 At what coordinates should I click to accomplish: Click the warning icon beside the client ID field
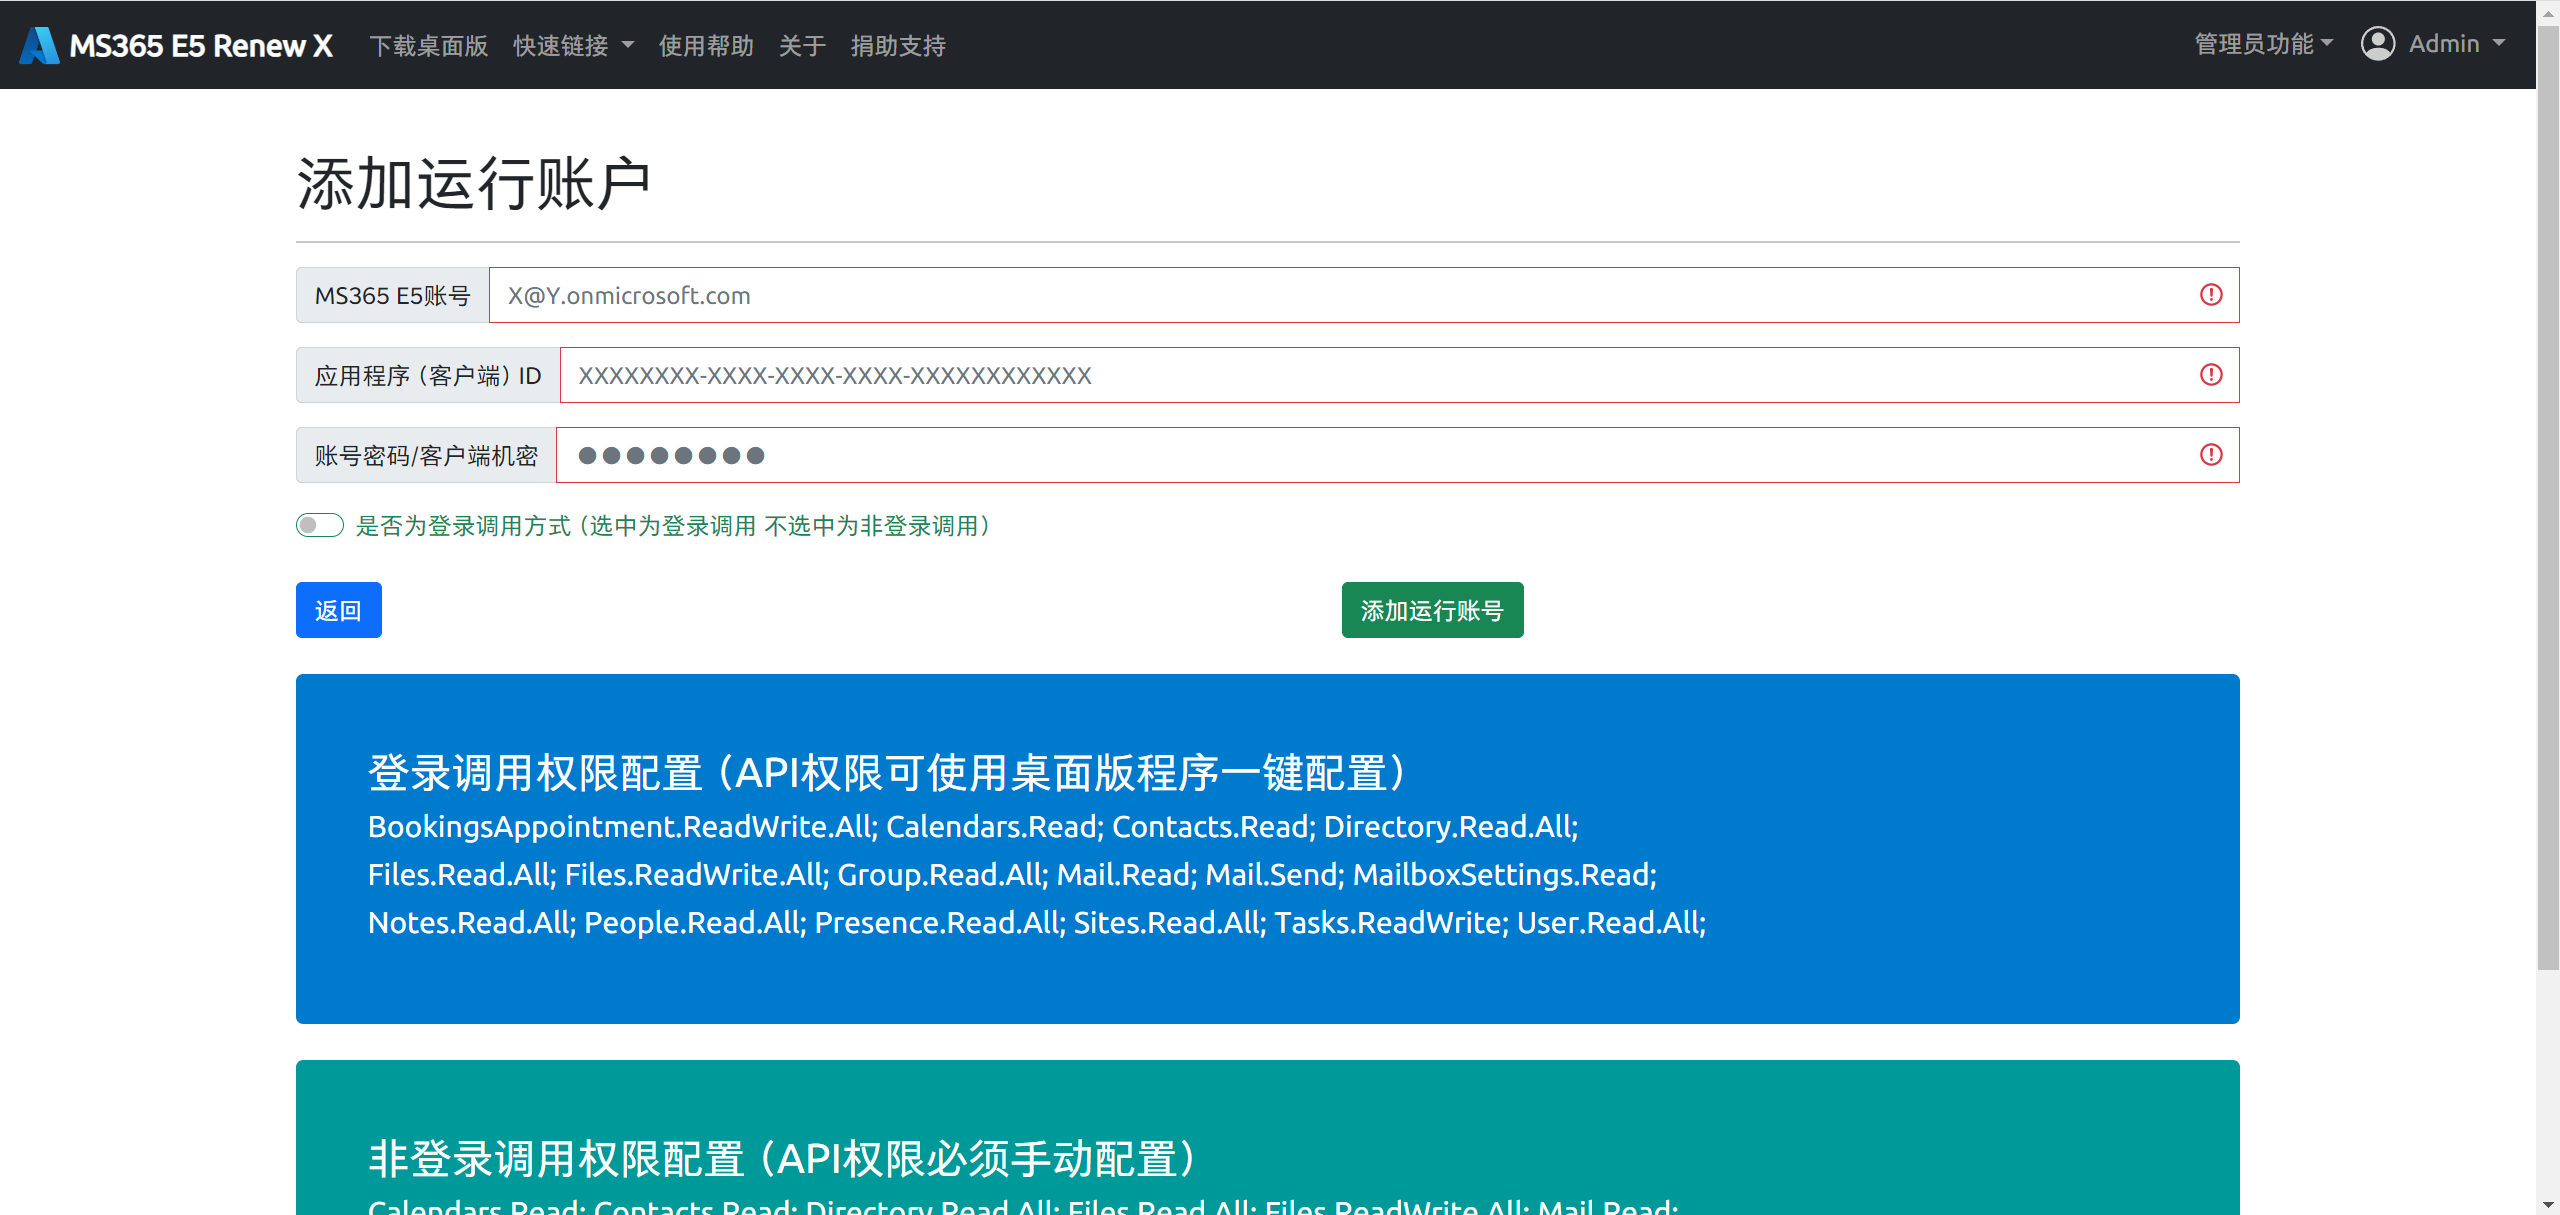tap(2210, 375)
